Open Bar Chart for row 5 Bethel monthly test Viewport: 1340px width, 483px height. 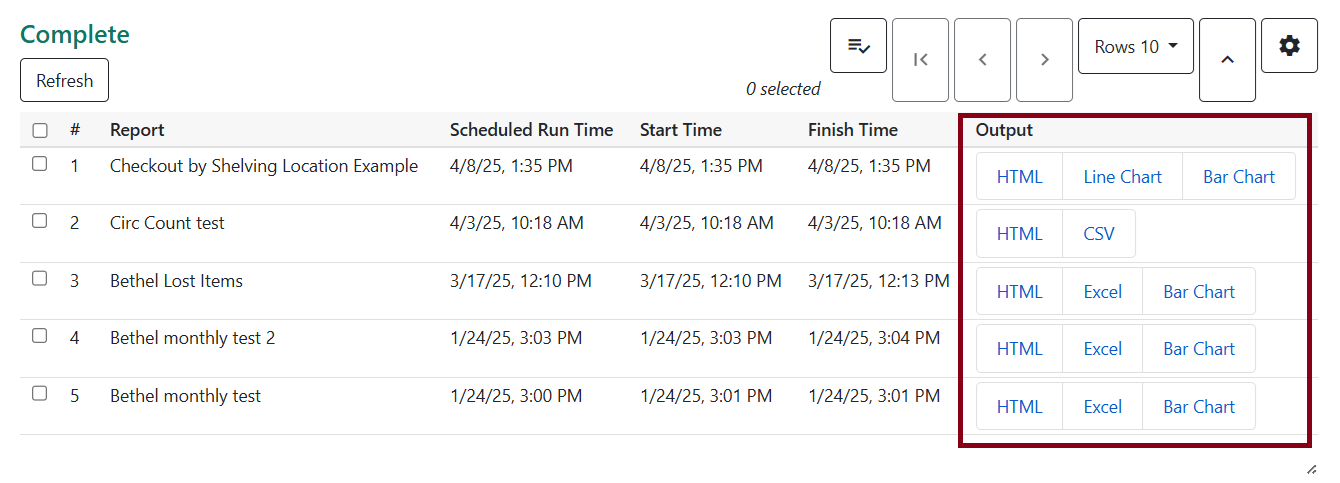(x=1199, y=406)
